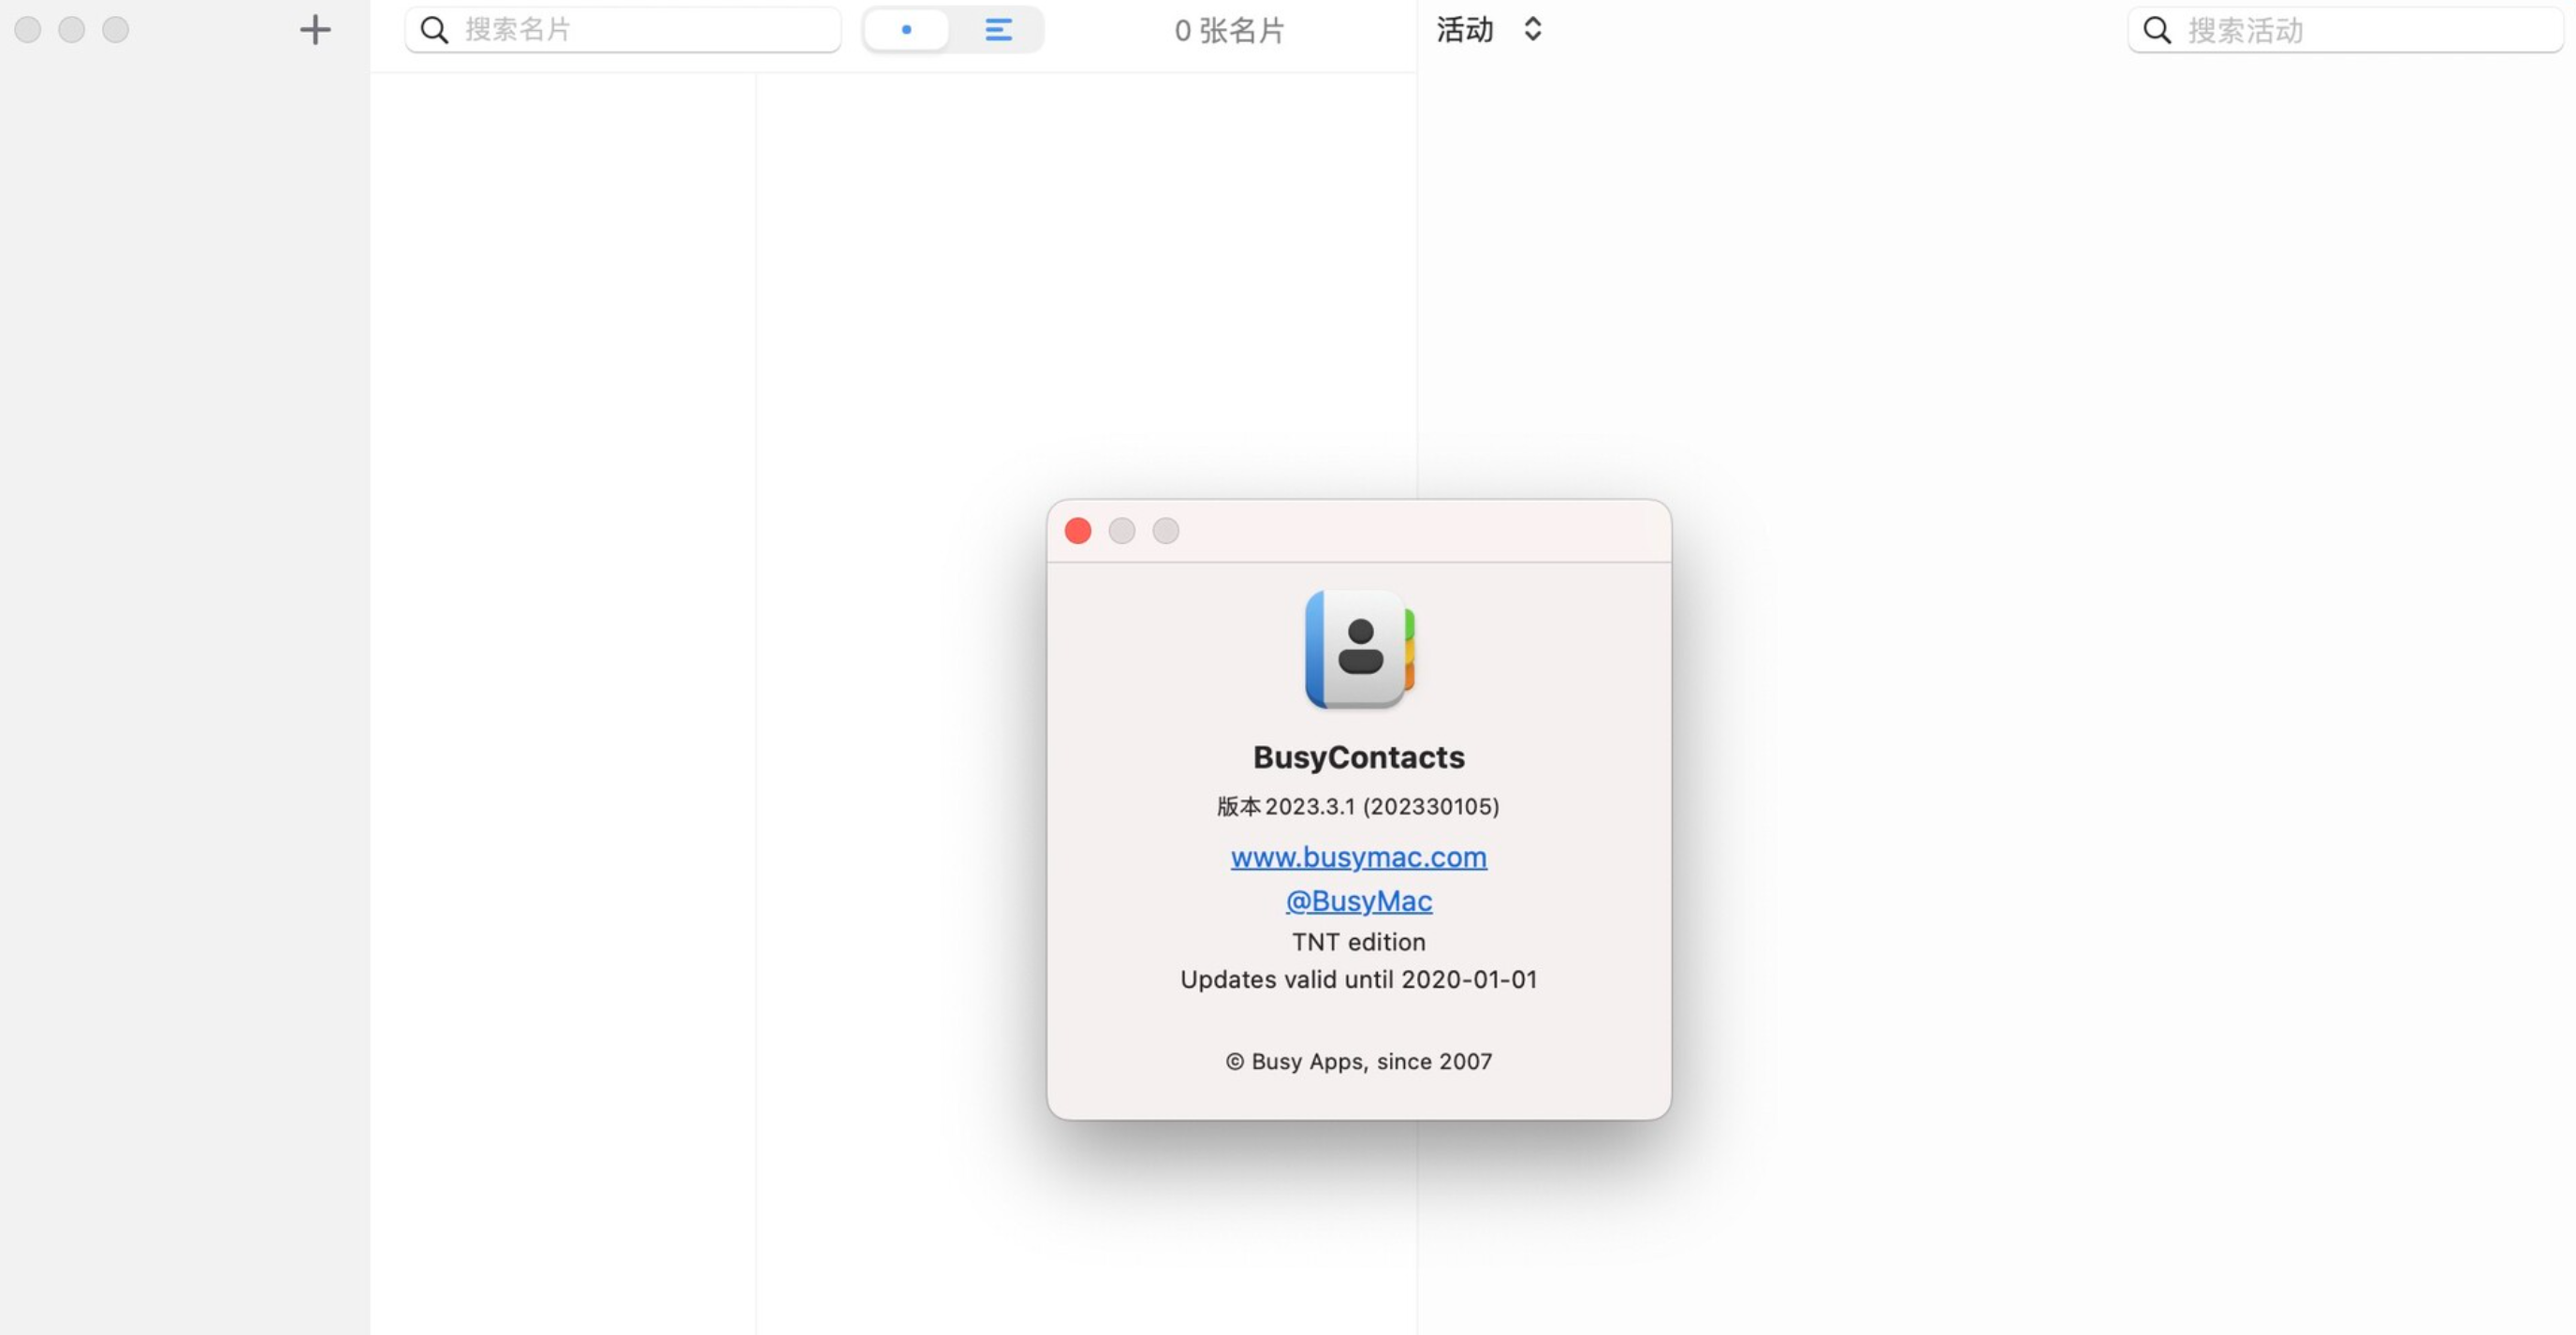Click the main window's zoom button
Image resolution: width=2576 pixels, height=1335 pixels.
click(x=116, y=30)
